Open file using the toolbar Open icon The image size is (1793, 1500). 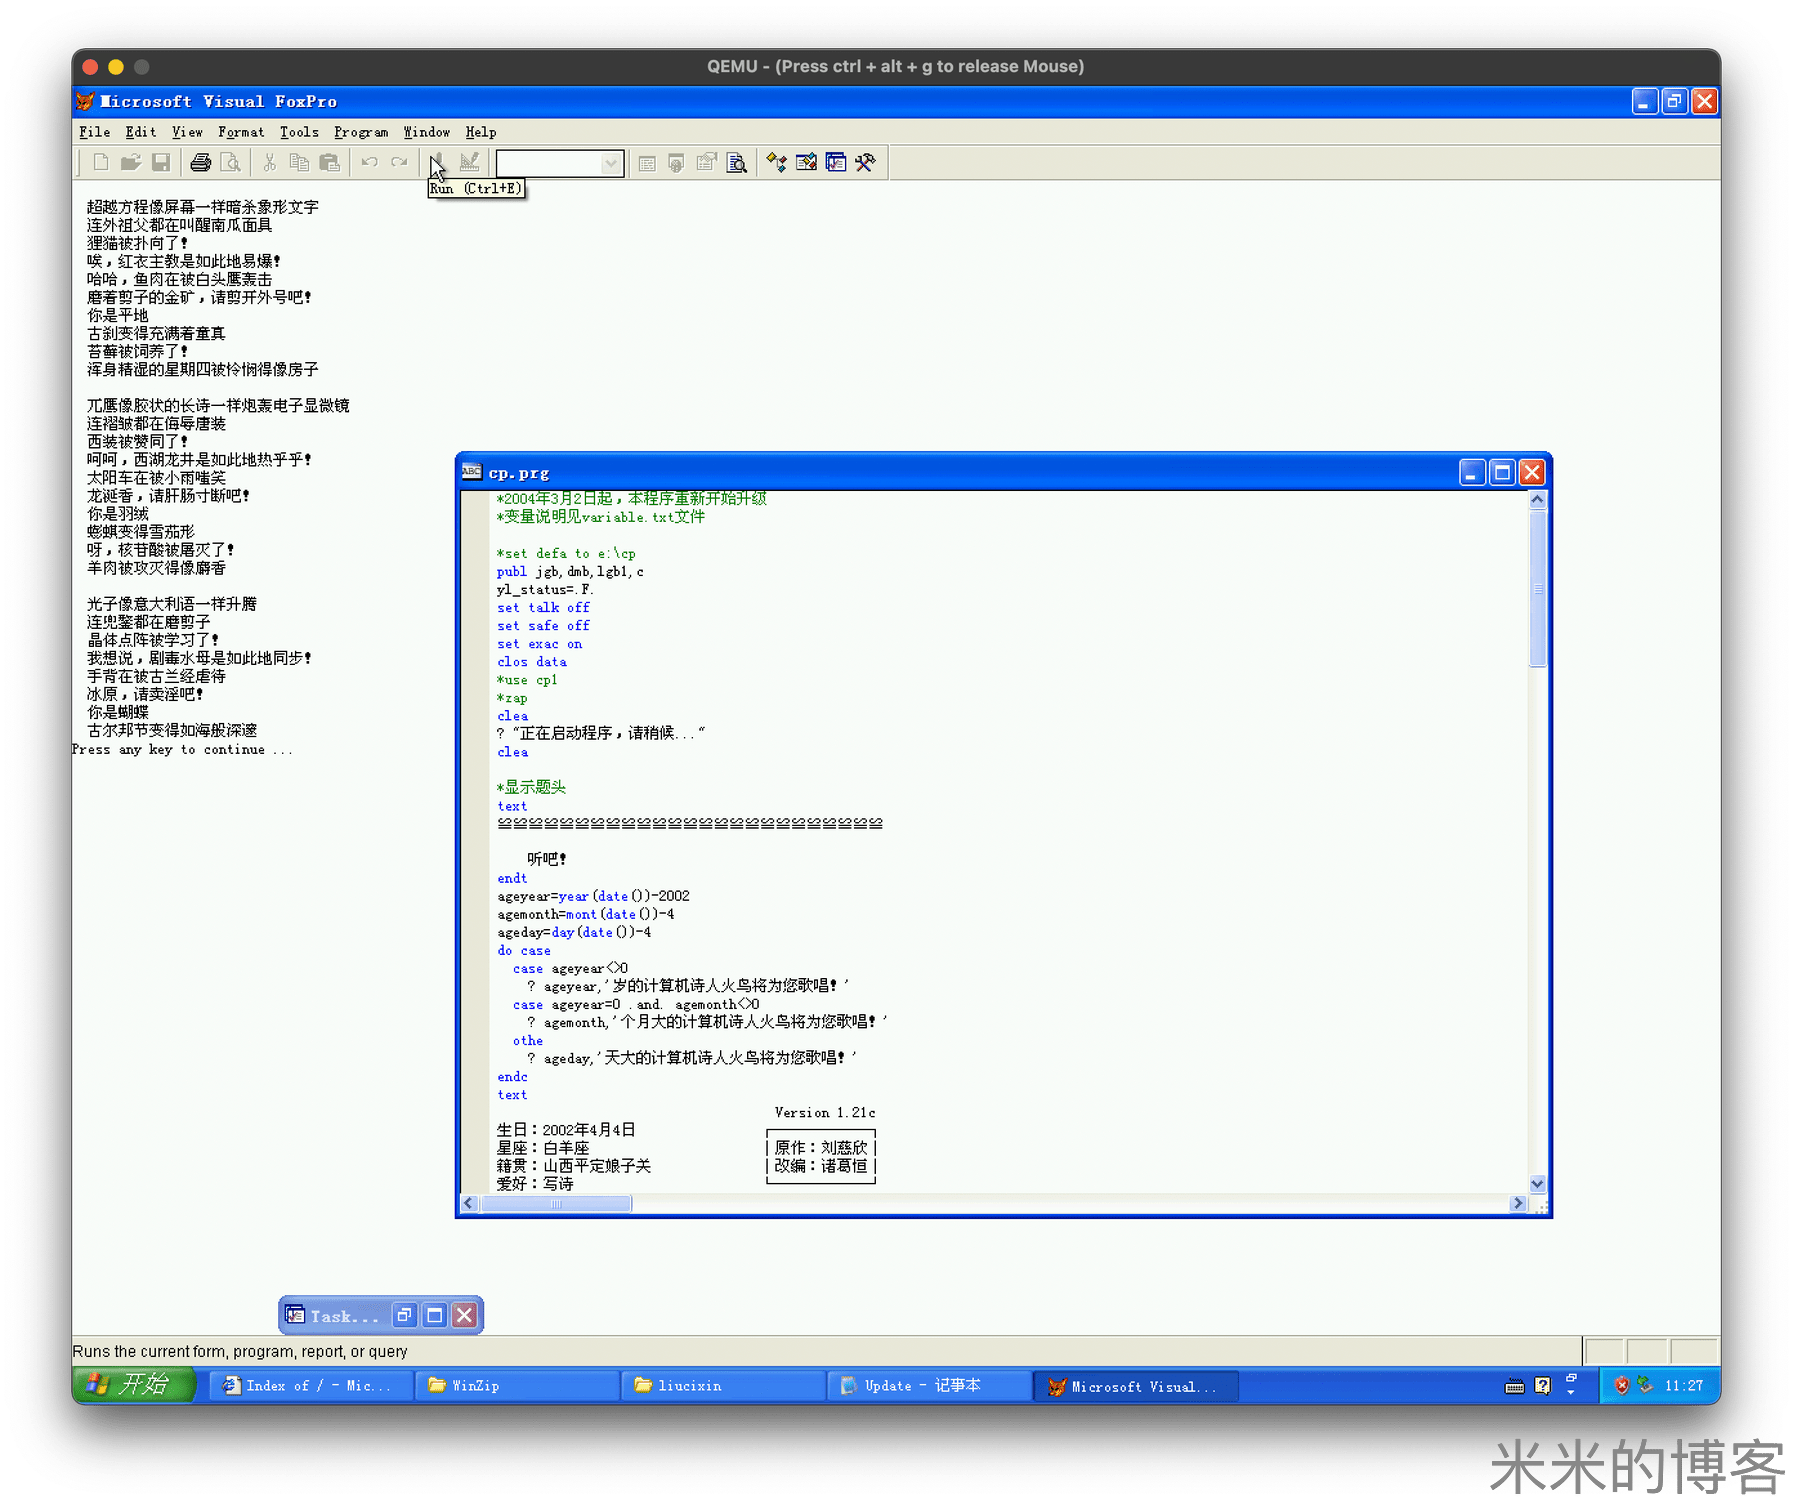(x=130, y=163)
